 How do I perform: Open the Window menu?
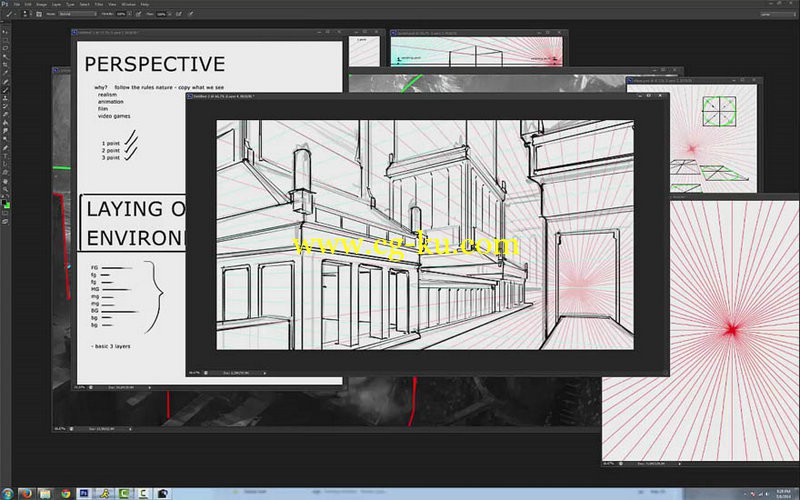pyautogui.click(x=128, y=4)
